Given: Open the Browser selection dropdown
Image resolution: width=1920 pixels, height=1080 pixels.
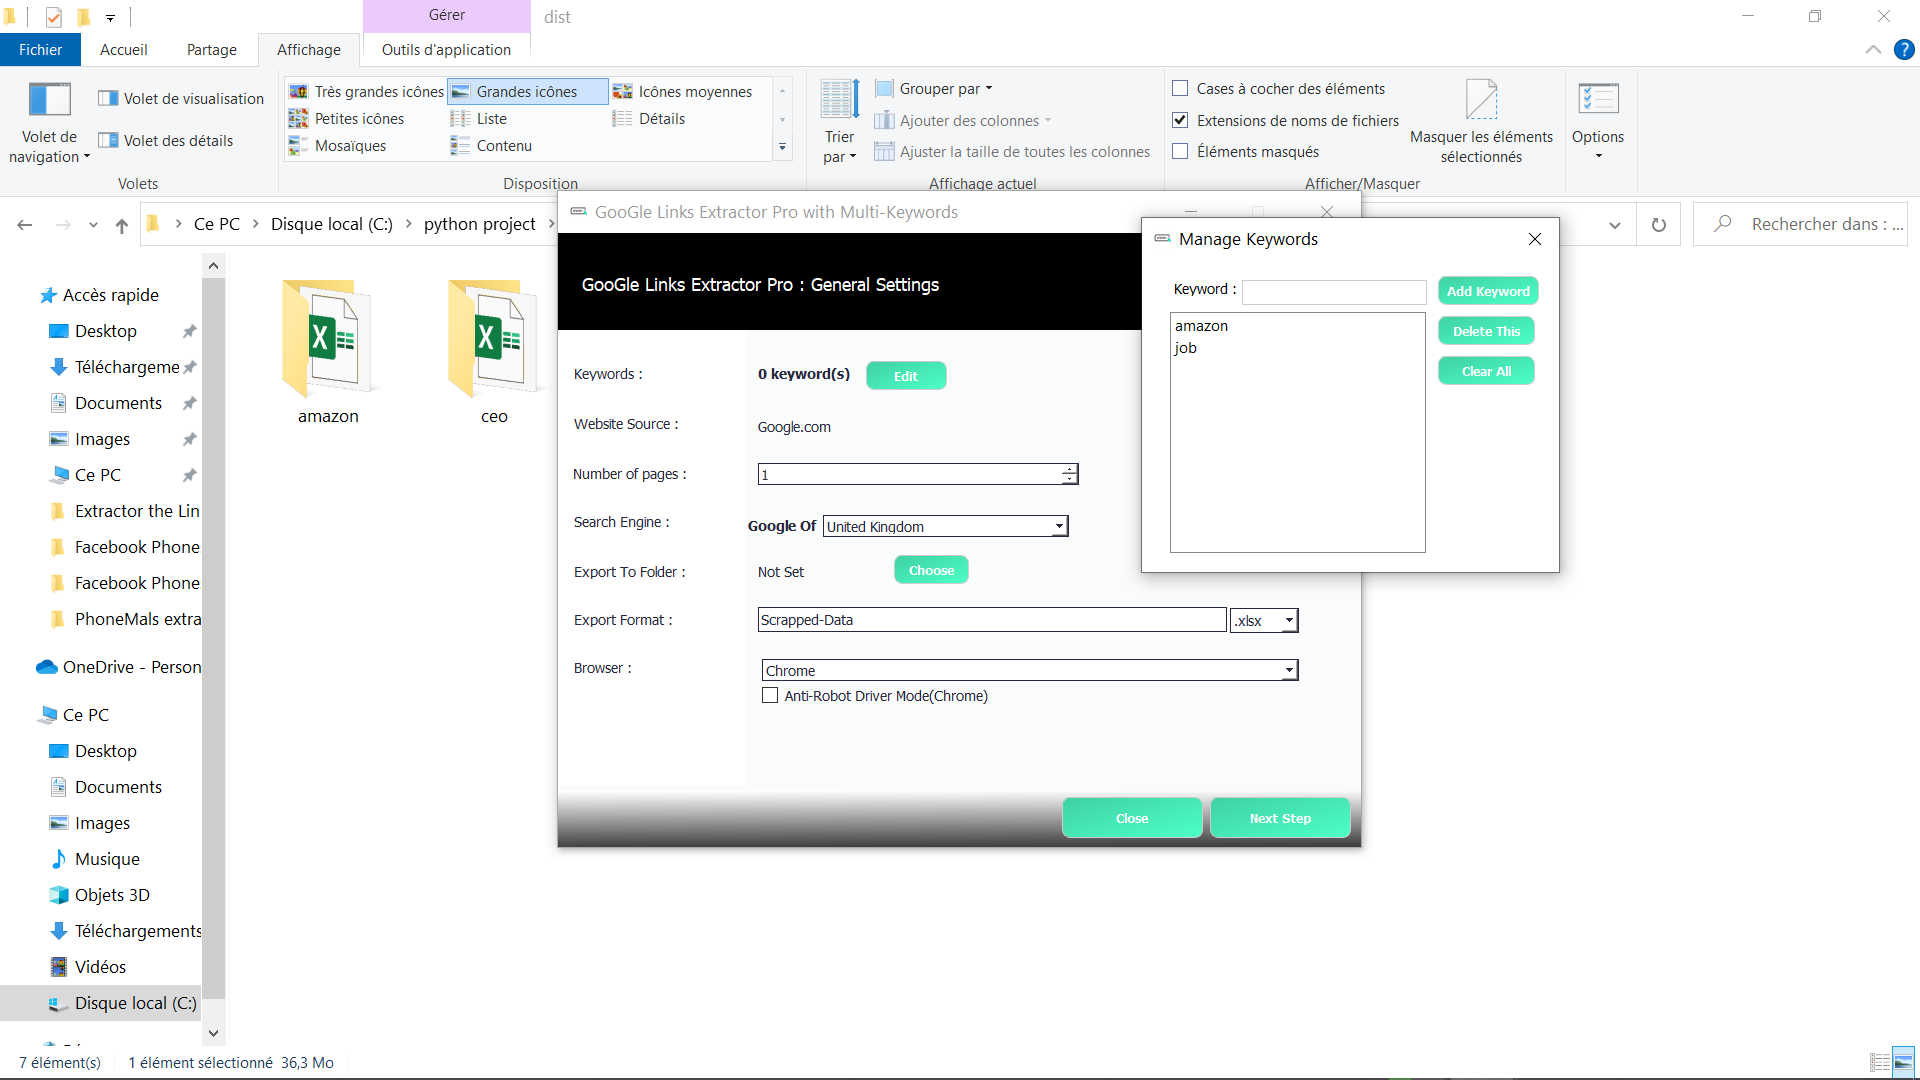Looking at the screenshot, I should click(1288, 670).
